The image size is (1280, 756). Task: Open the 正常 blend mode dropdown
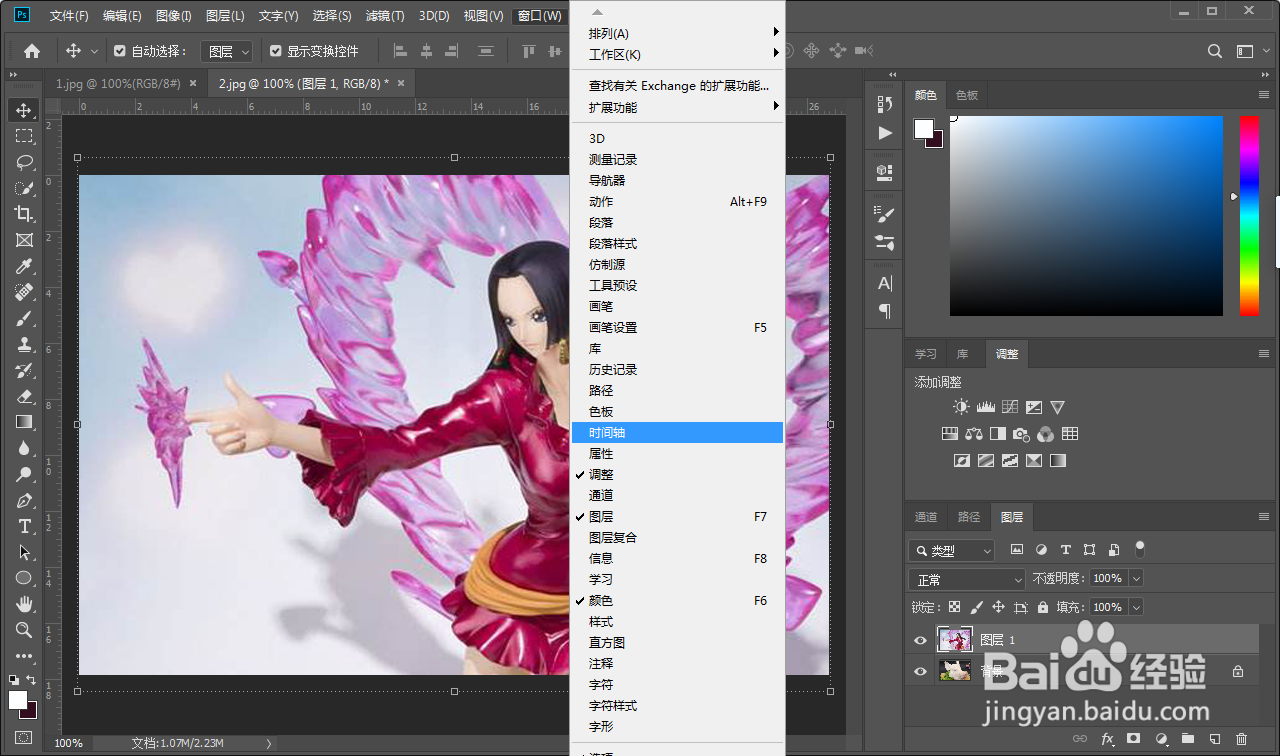967,579
